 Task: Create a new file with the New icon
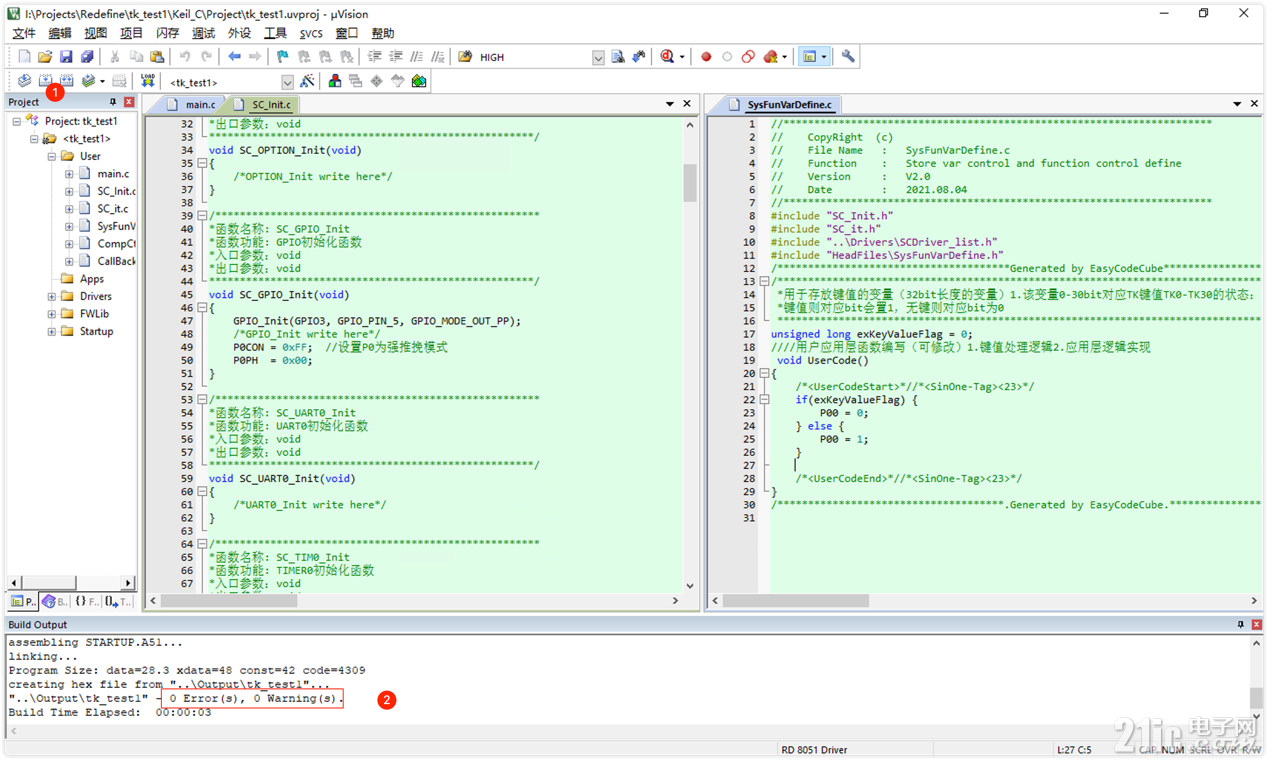click(x=24, y=57)
